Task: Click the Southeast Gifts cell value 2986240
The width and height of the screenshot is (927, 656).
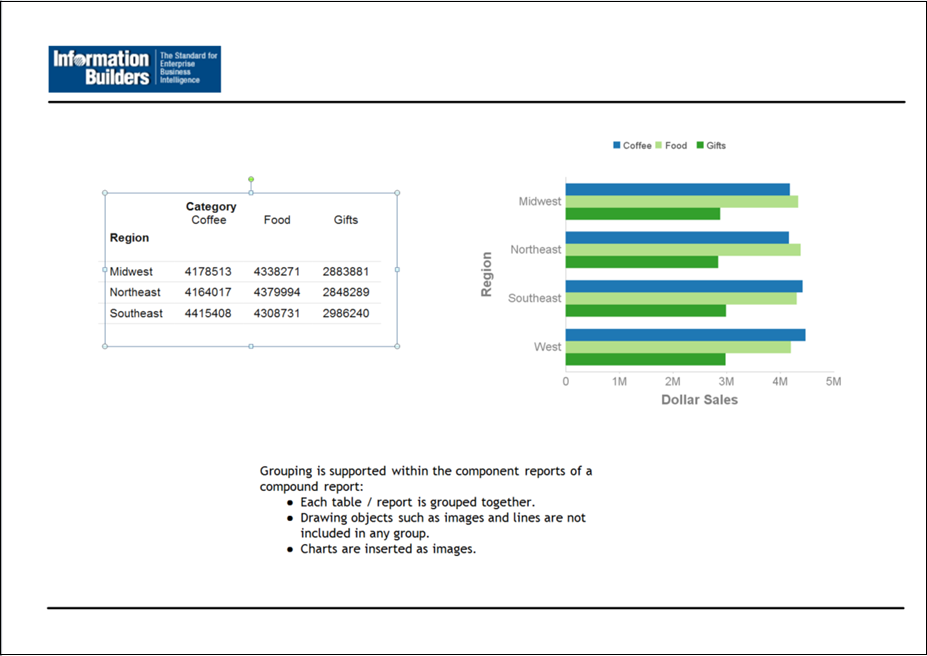Action: 346,313
